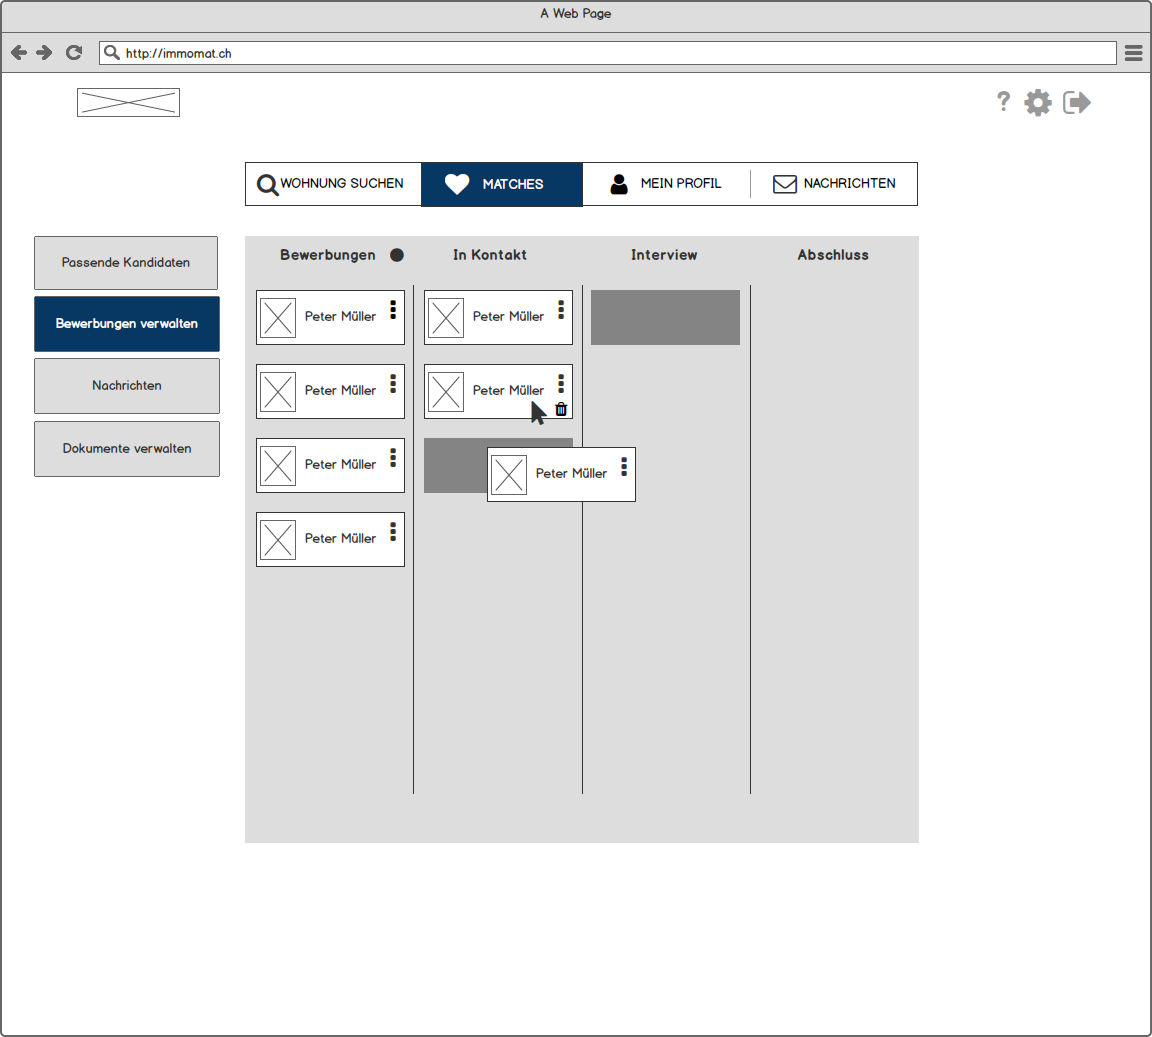Open options menu of first Bewerbungen card
Viewport: 1152px width, 1037px height.
pyautogui.click(x=393, y=310)
